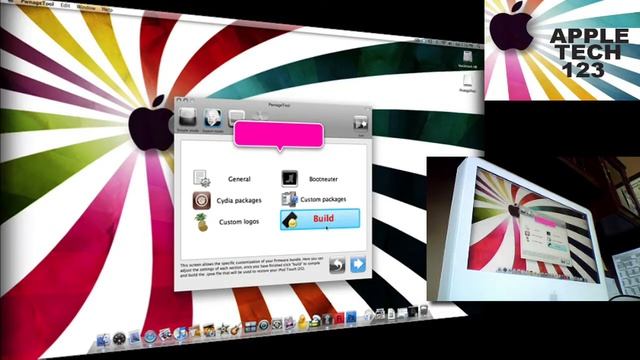Open the Help menu

tap(107, 9)
